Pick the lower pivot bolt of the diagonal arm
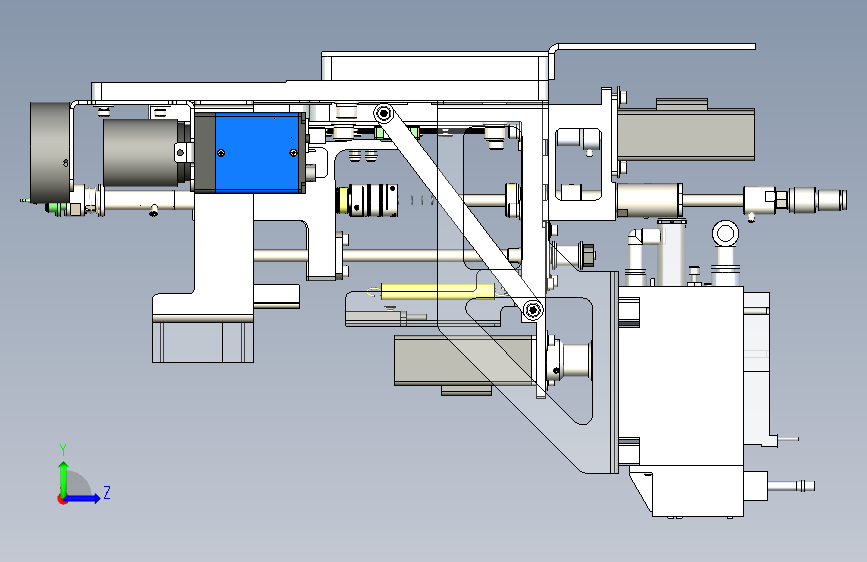Image resolution: width=867 pixels, height=562 pixels. (x=533, y=310)
